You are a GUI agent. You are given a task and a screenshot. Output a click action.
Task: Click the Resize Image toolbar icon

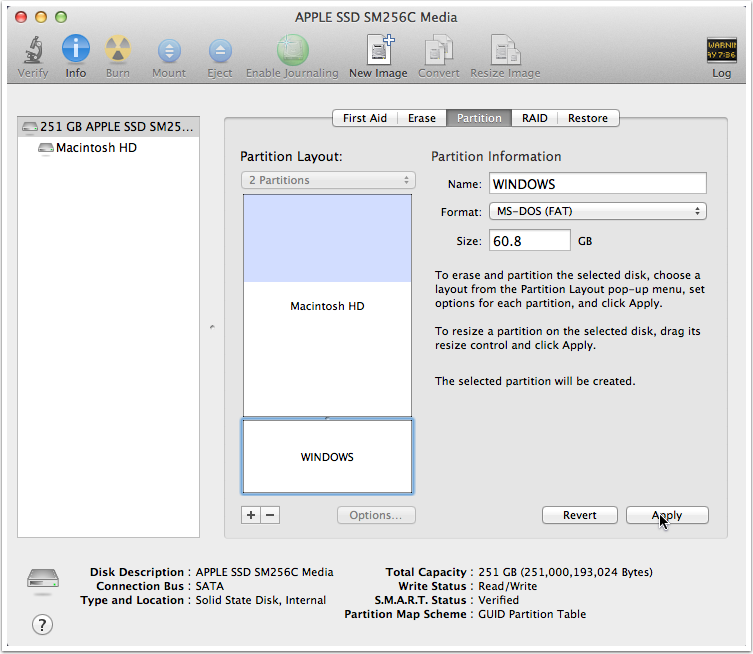click(x=505, y=49)
